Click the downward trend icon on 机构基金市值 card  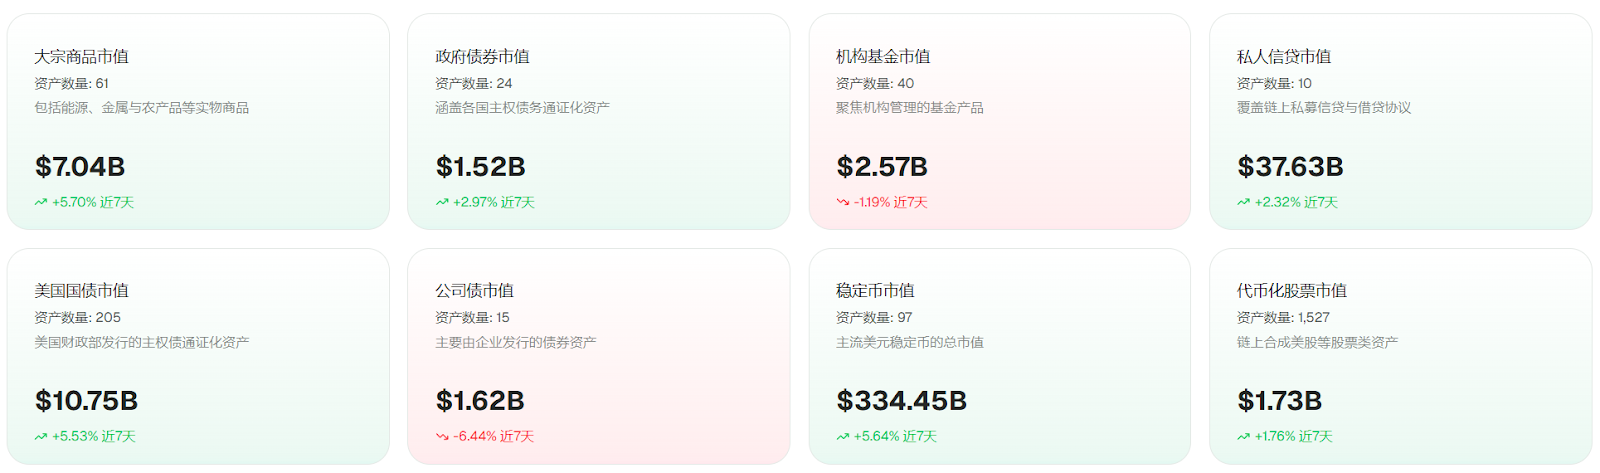pos(843,202)
